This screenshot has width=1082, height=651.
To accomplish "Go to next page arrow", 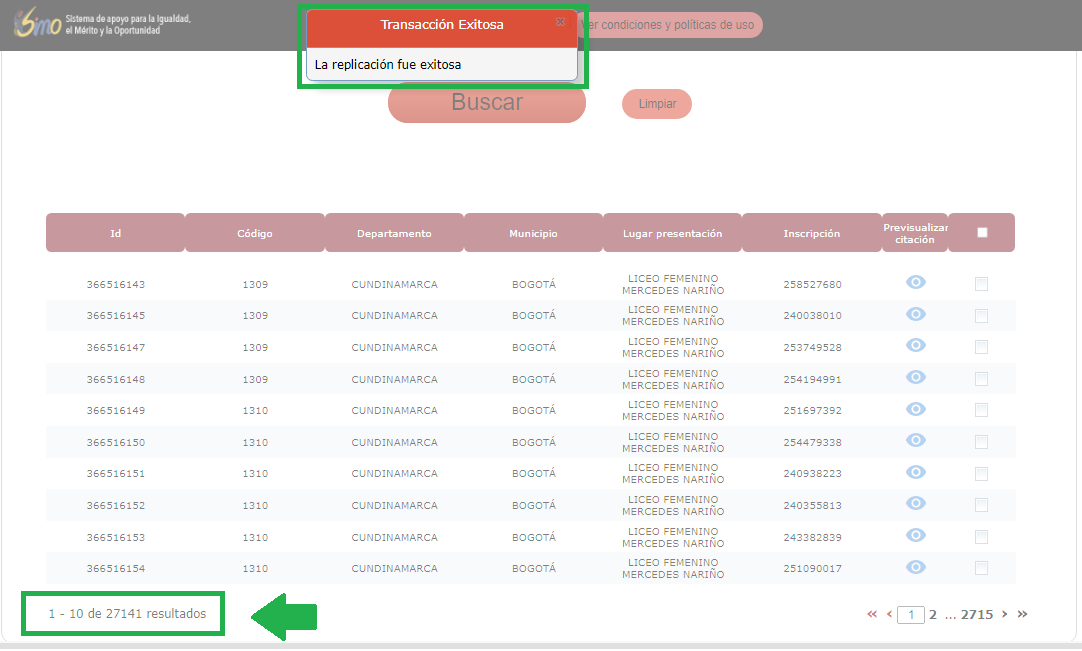I will [x=1004, y=615].
